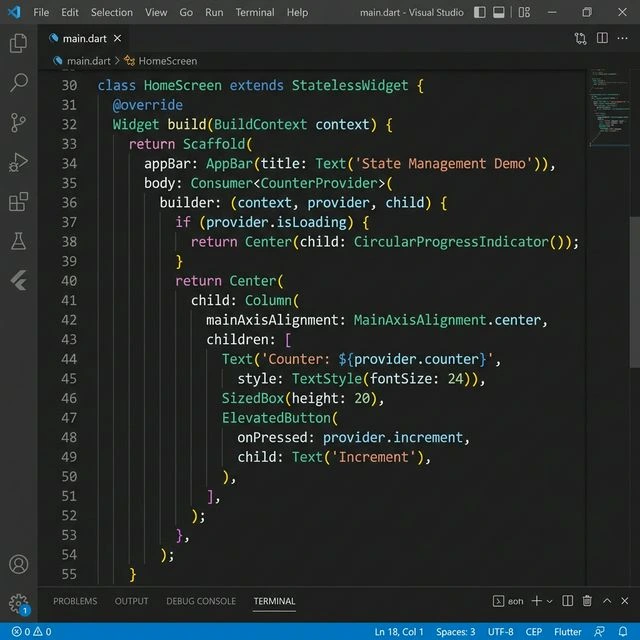Select language mode Flutter in status bar
640x640 pixels.
[x=567, y=632]
